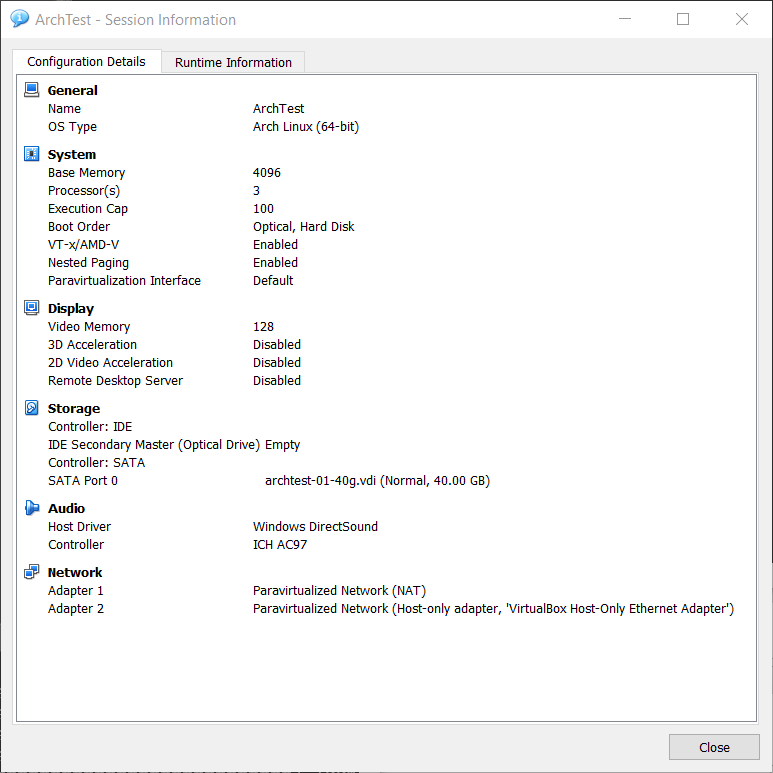The image size is (773, 773).
Task: Click the Audio section speaker icon
Action: tap(32, 507)
